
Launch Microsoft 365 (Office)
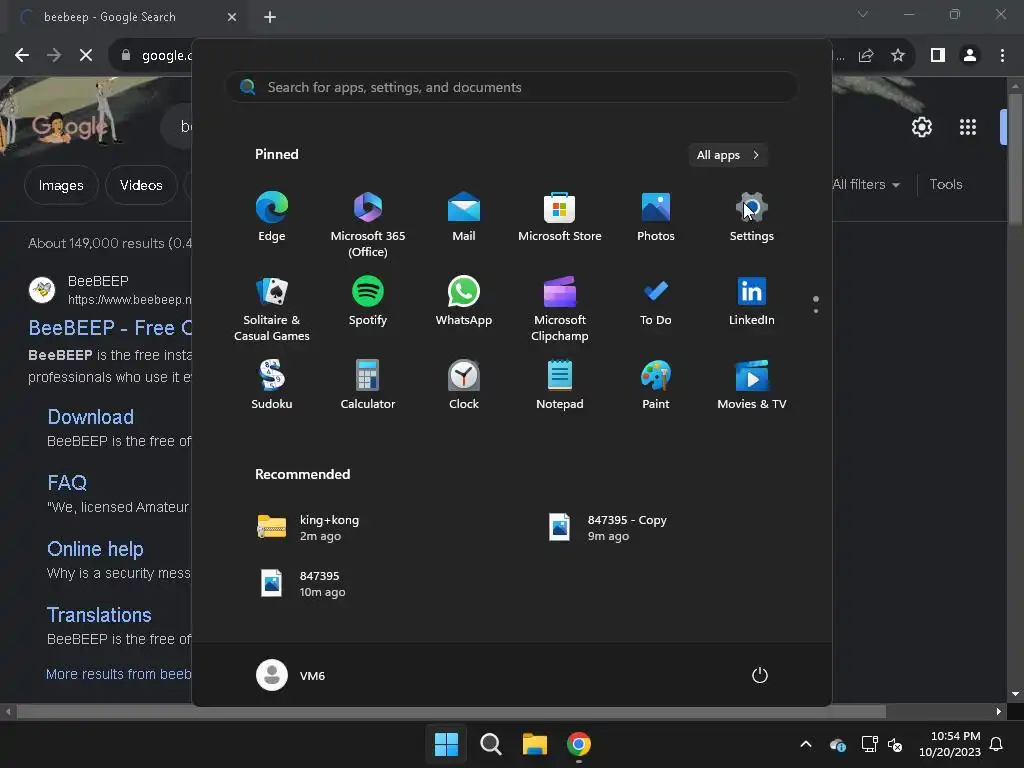coord(368,225)
